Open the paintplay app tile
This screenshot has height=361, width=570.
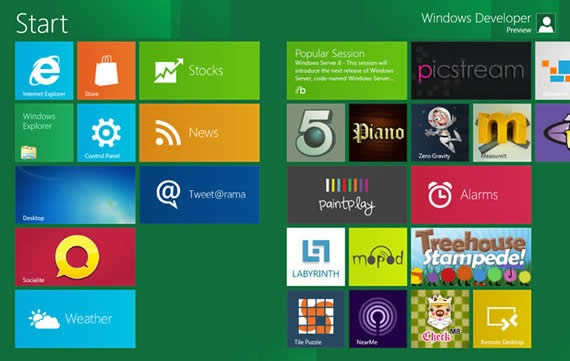347,195
